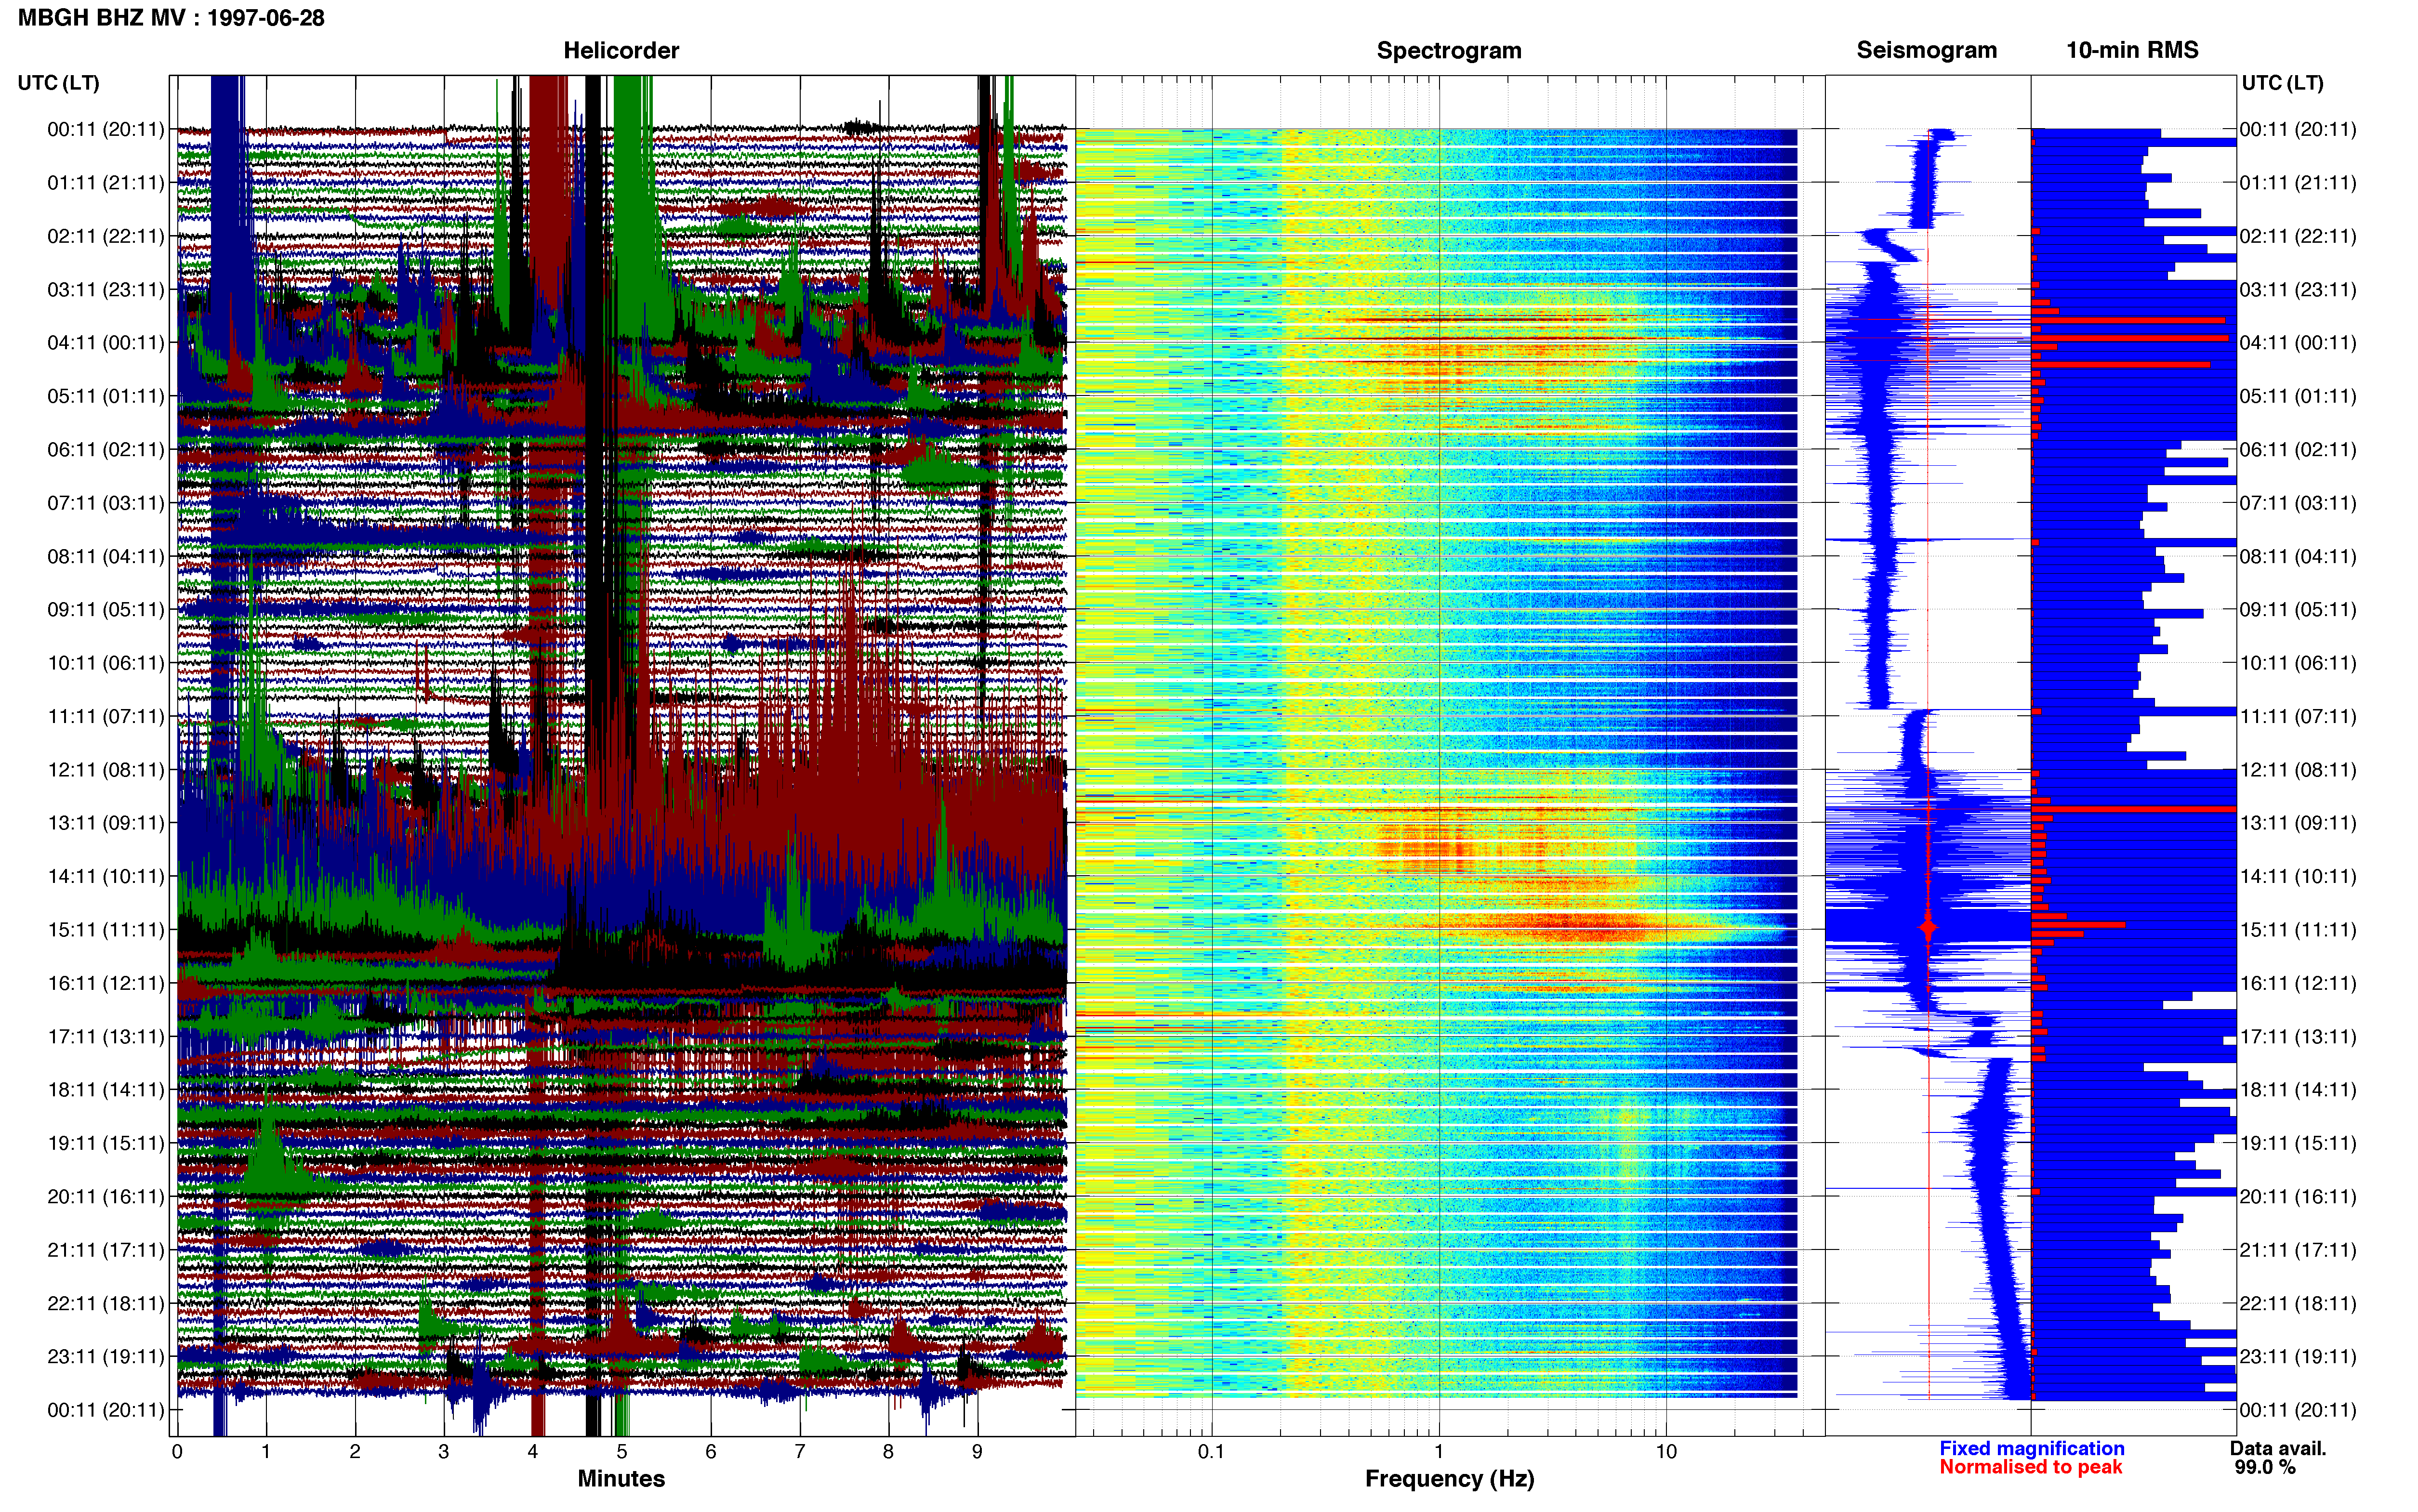Select the '10-min RMS' panel heading
Viewport: 2418px width, 1512px height.
tap(2132, 51)
